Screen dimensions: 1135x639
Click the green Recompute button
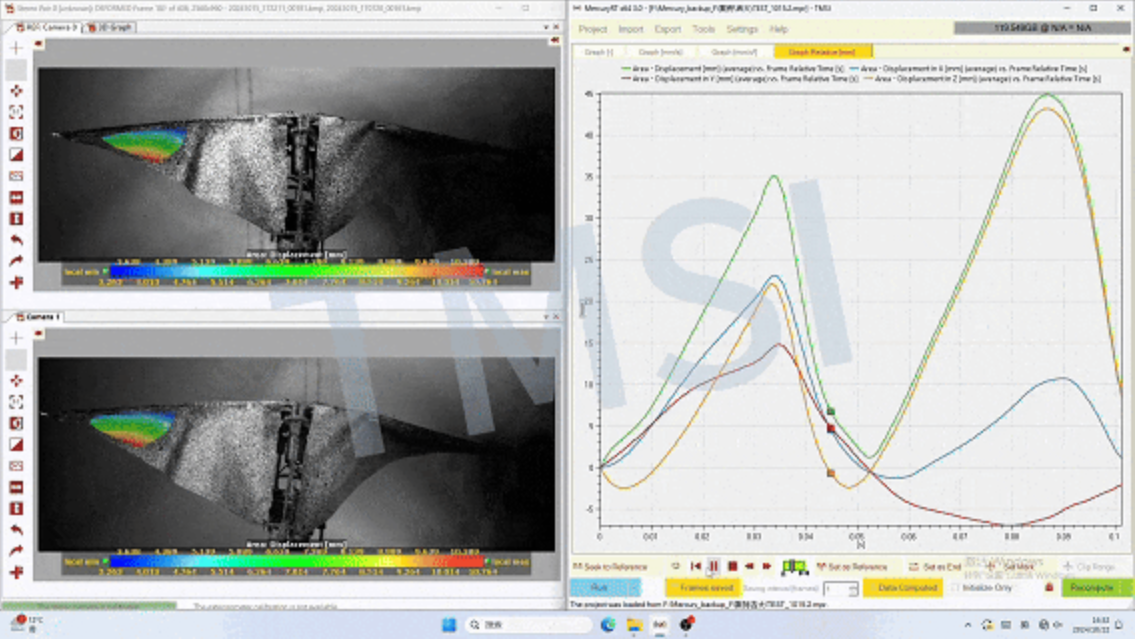(1090, 588)
